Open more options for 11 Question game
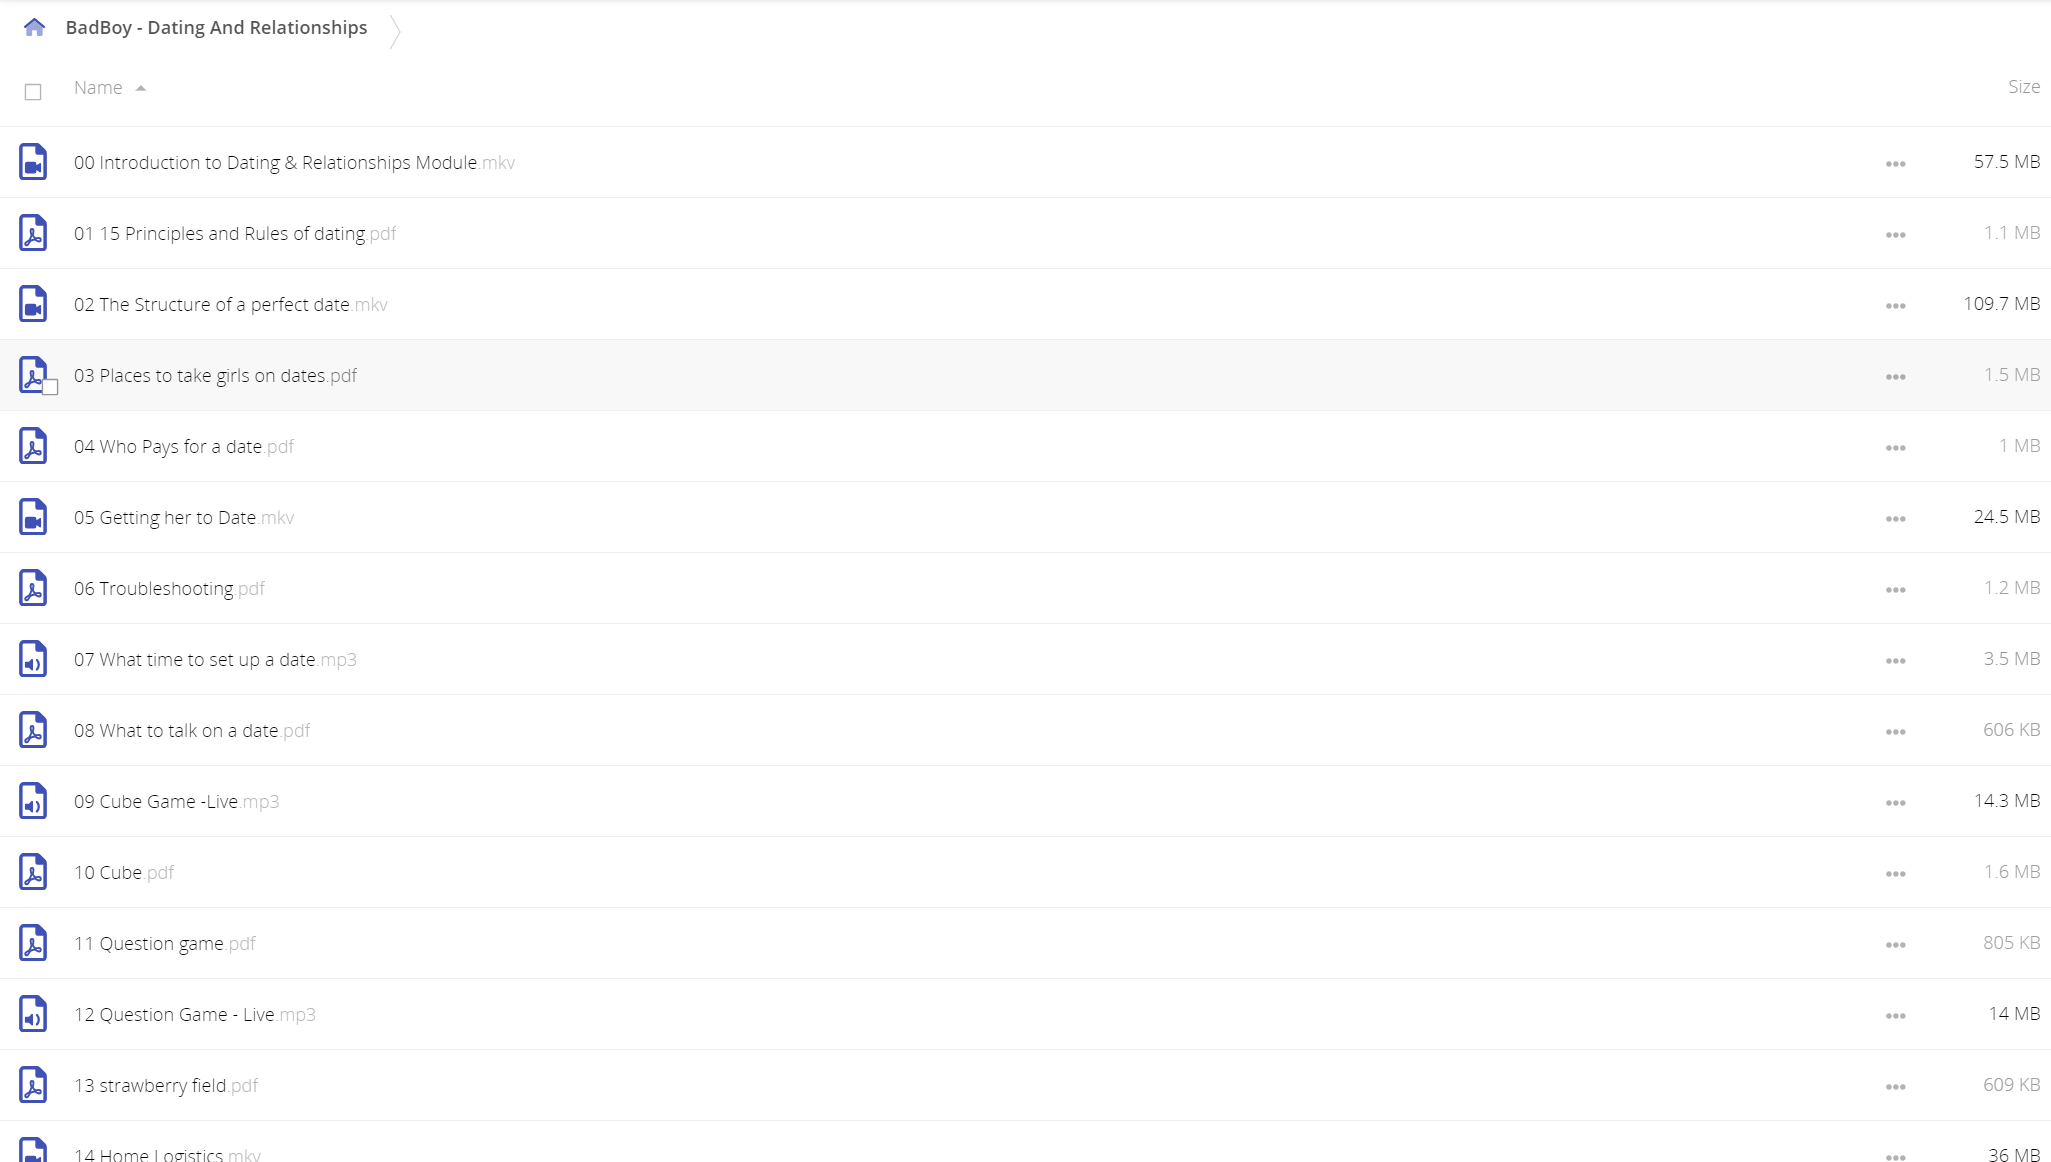The image size is (2051, 1162). [1895, 945]
